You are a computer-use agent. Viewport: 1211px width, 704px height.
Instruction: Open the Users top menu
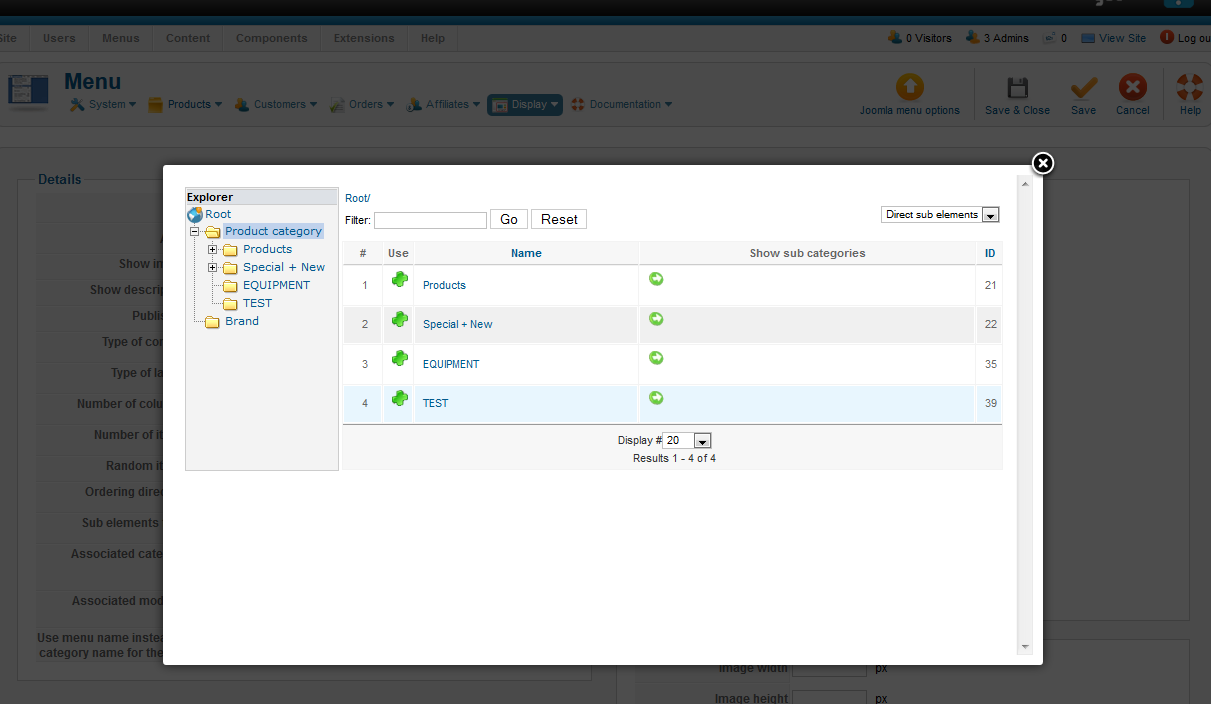point(59,38)
